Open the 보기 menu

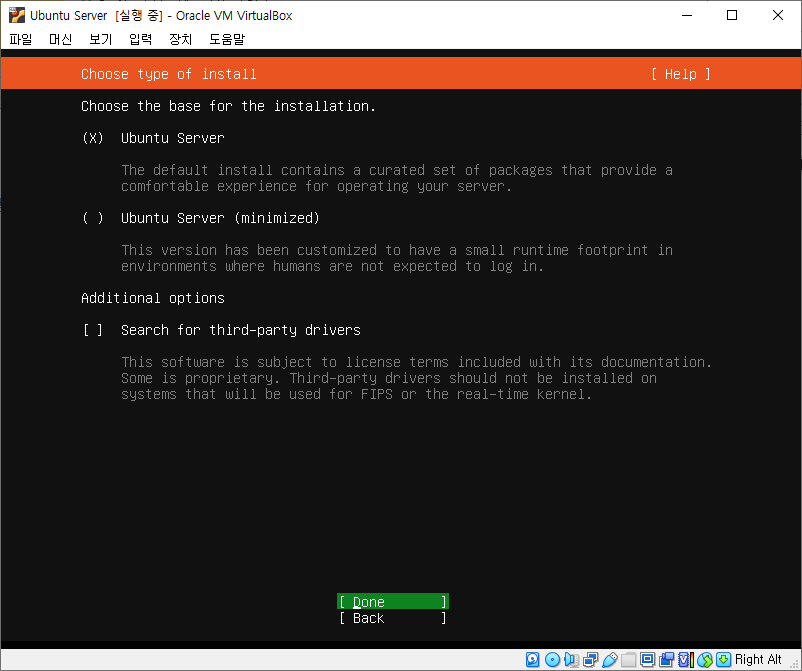[x=100, y=39]
